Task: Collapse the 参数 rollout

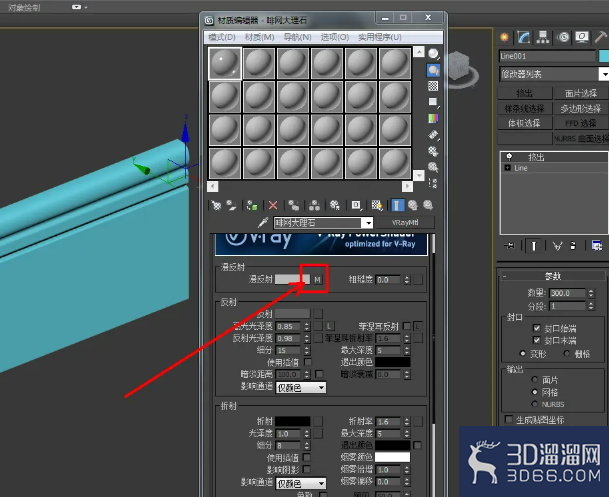Action: coord(552,276)
